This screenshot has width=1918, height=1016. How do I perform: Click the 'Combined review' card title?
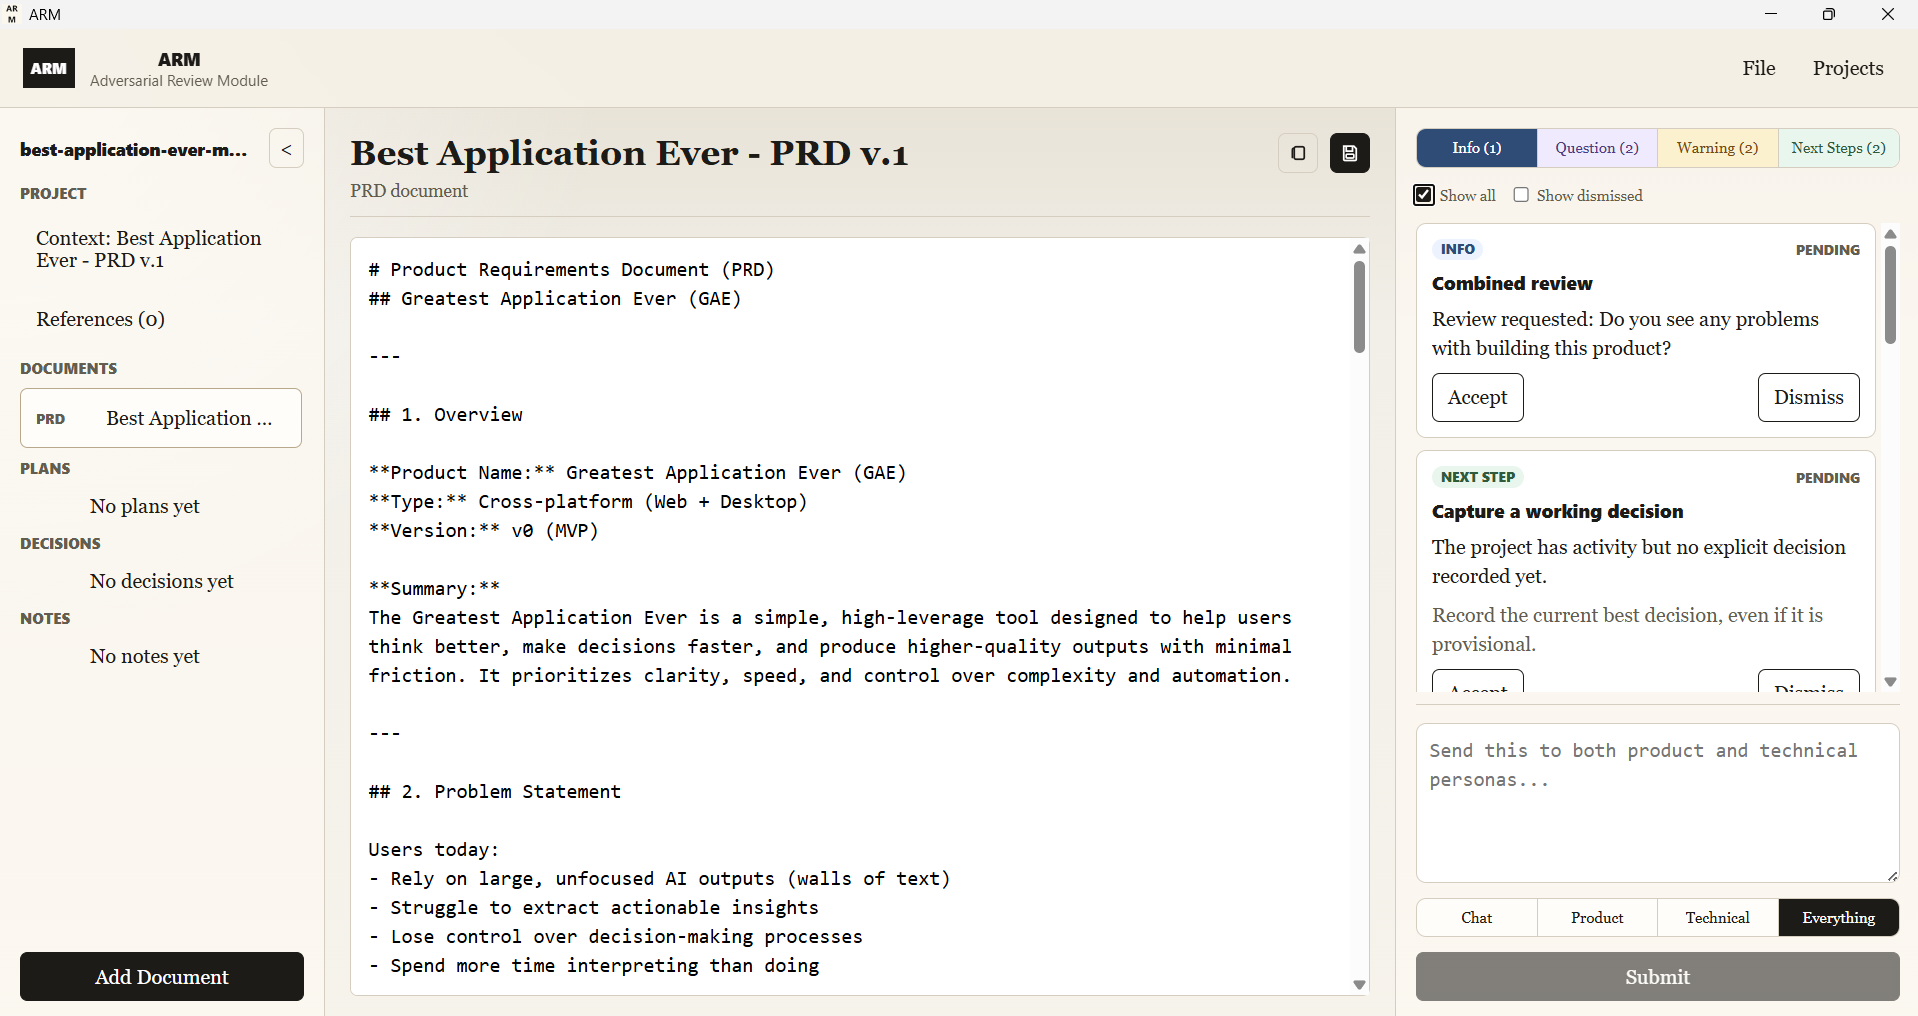coord(1512,283)
